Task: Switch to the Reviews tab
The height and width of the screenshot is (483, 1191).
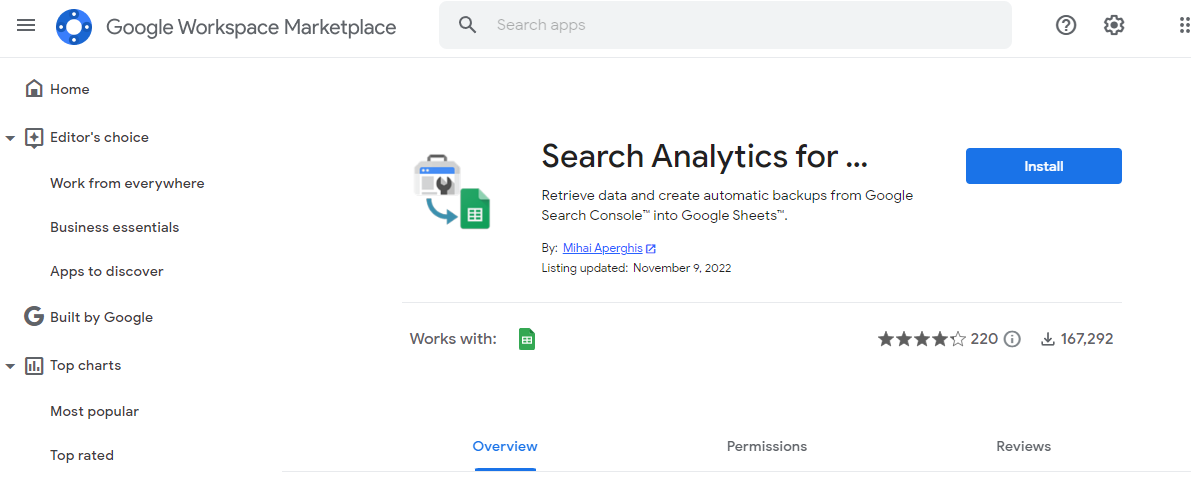Action: [1023, 447]
